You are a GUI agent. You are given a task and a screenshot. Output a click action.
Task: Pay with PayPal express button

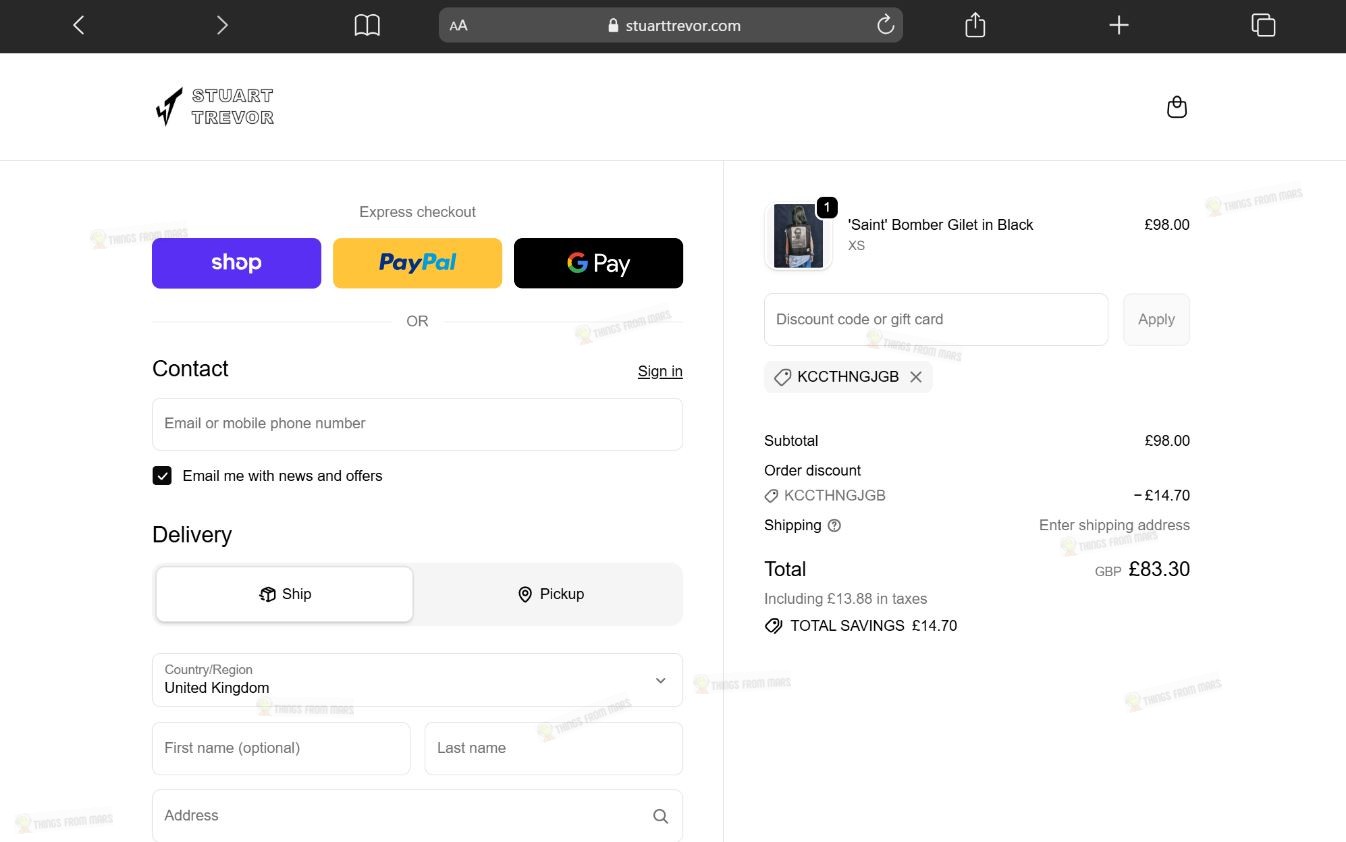417,263
